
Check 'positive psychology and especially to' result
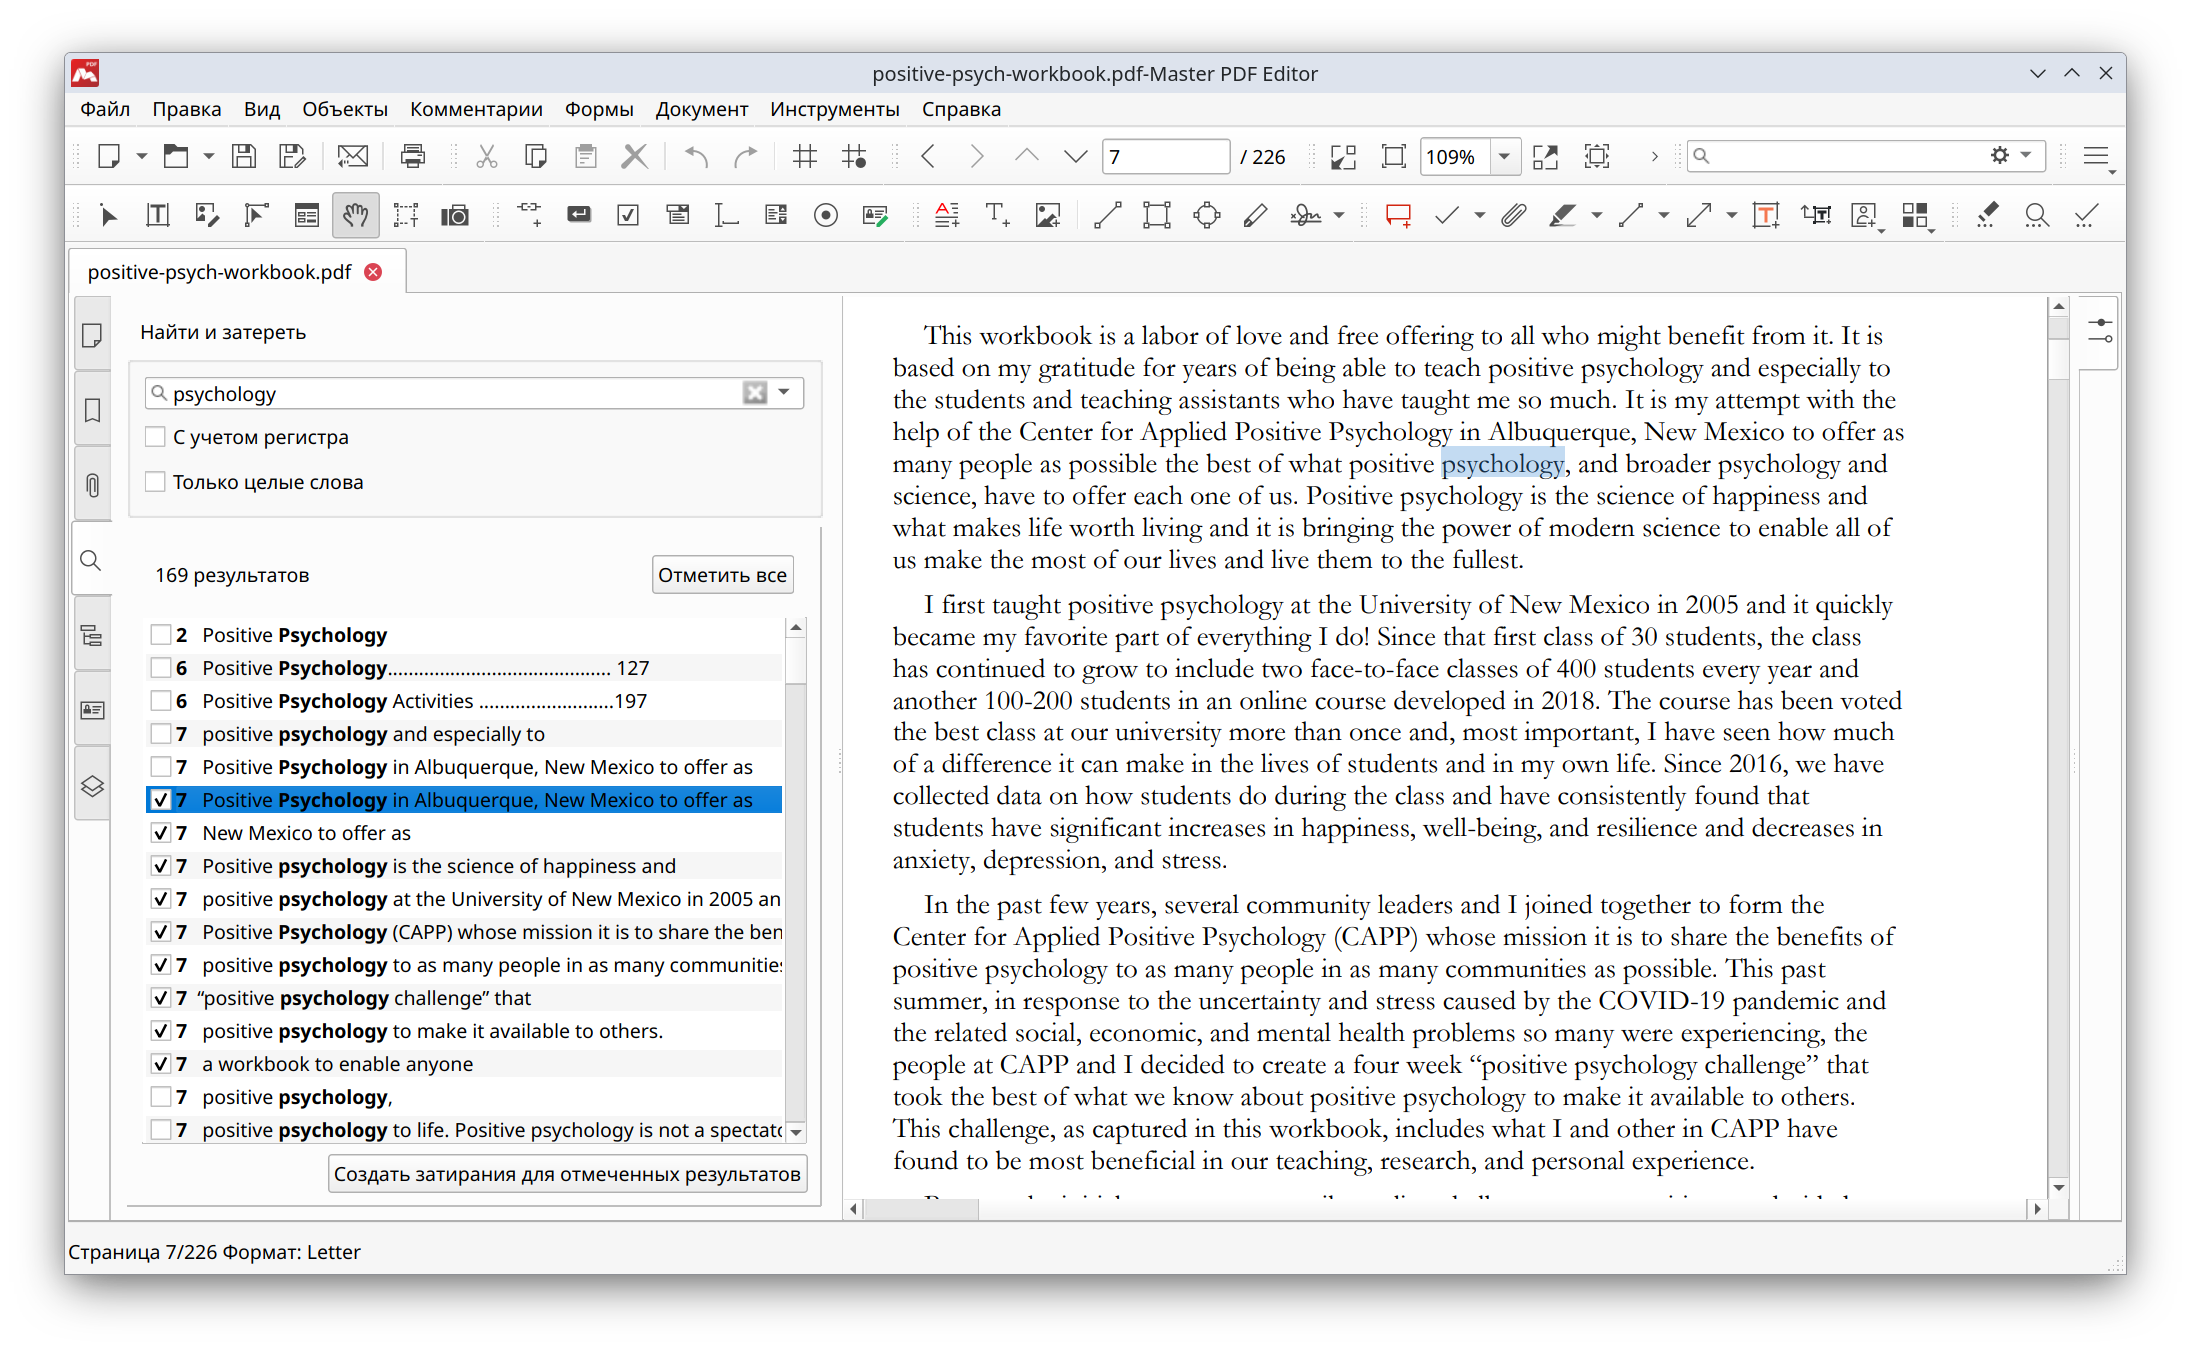pyautogui.click(x=160, y=734)
